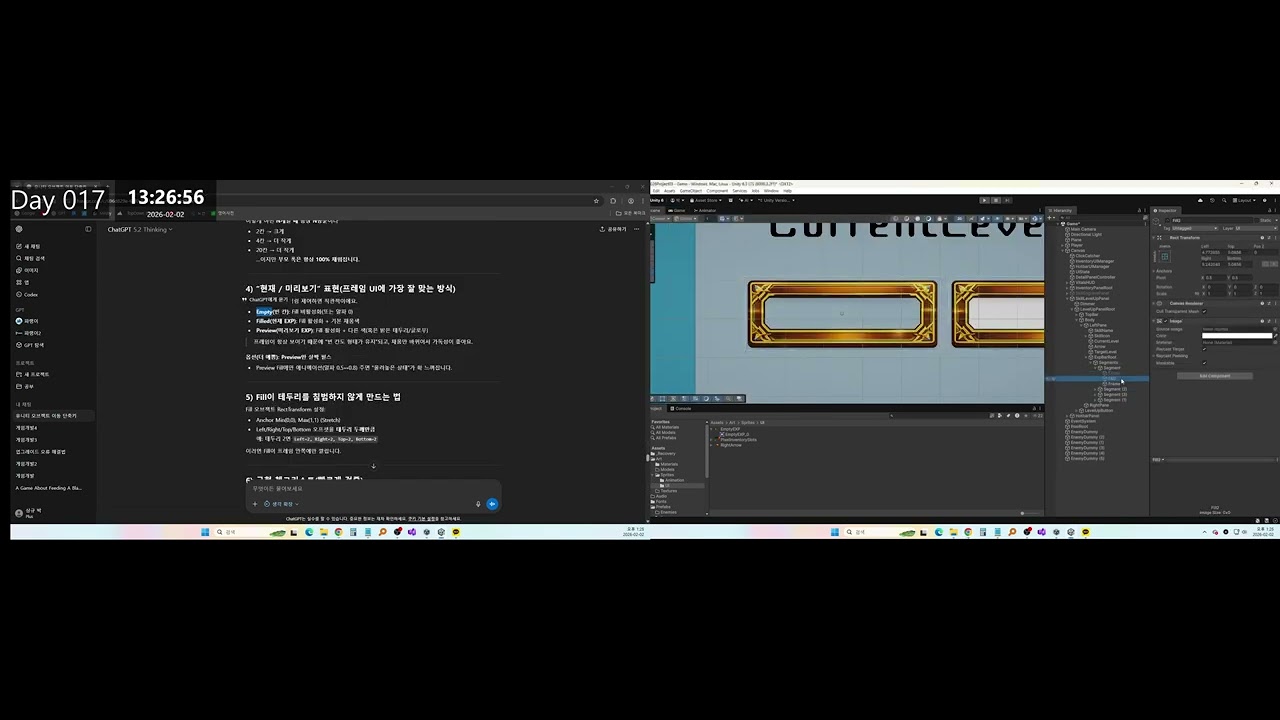Collapse the Canvas object in Hierarchy
Image resolution: width=1280 pixels, height=720 pixels.
pyautogui.click(x=1062, y=251)
